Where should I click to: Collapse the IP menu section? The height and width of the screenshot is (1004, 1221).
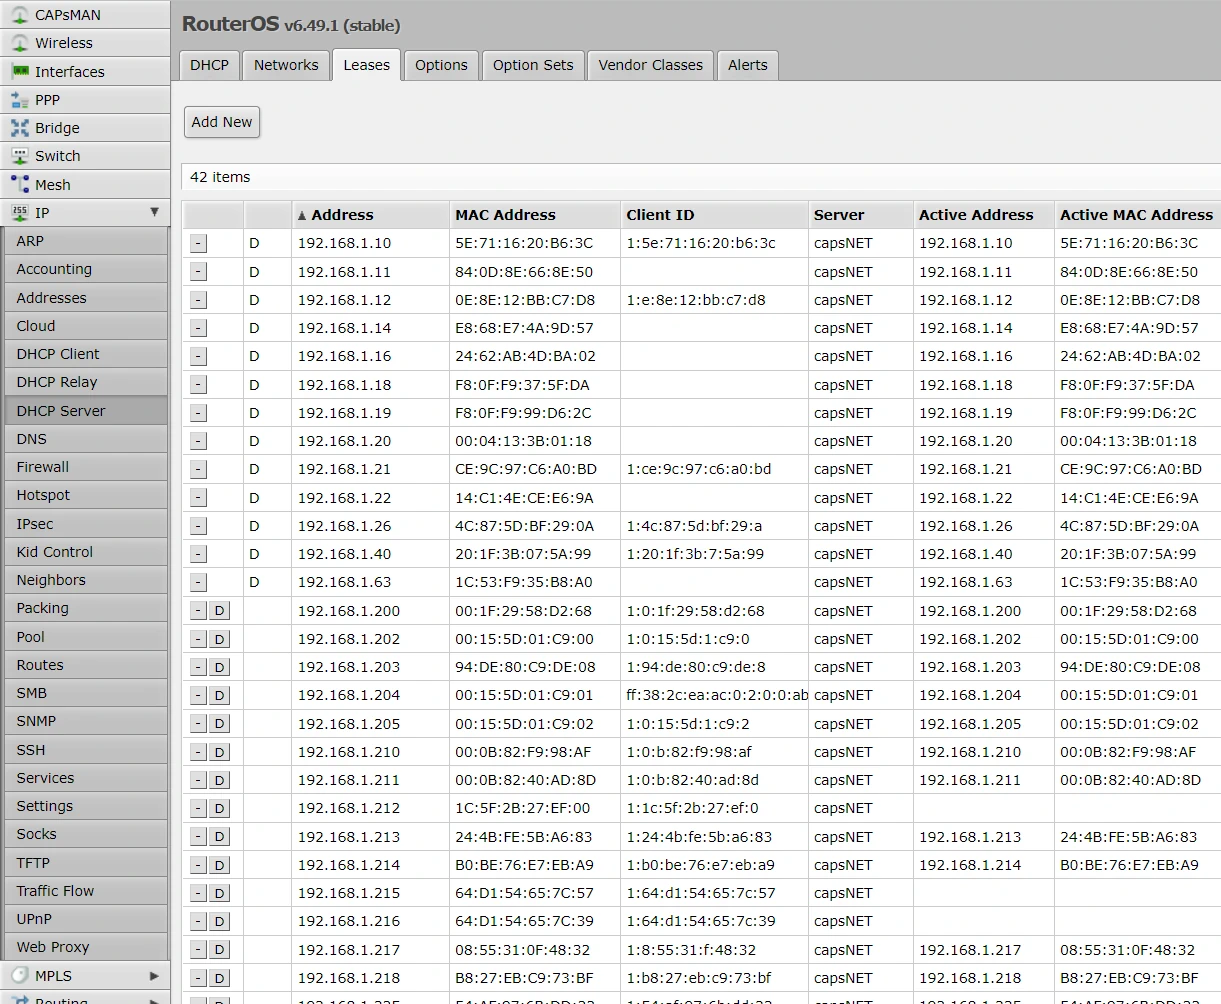(154, 212)
